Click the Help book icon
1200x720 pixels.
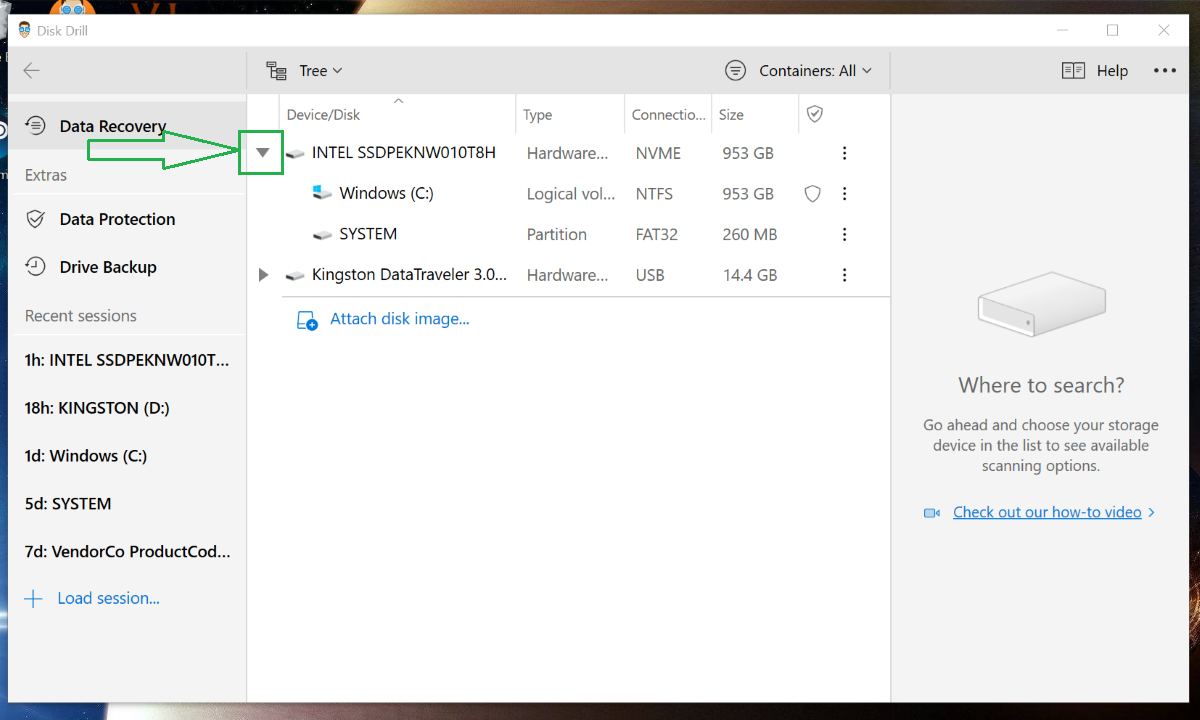pos(1073,71)
